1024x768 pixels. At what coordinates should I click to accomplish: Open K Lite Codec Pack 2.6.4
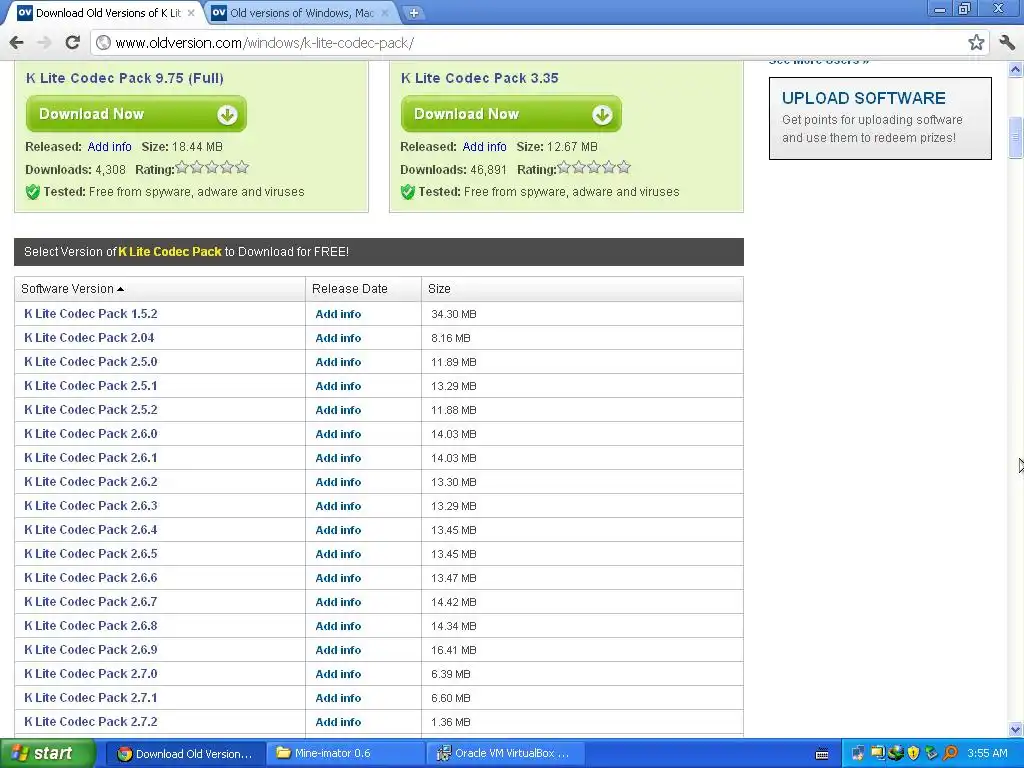pos(91,530)
